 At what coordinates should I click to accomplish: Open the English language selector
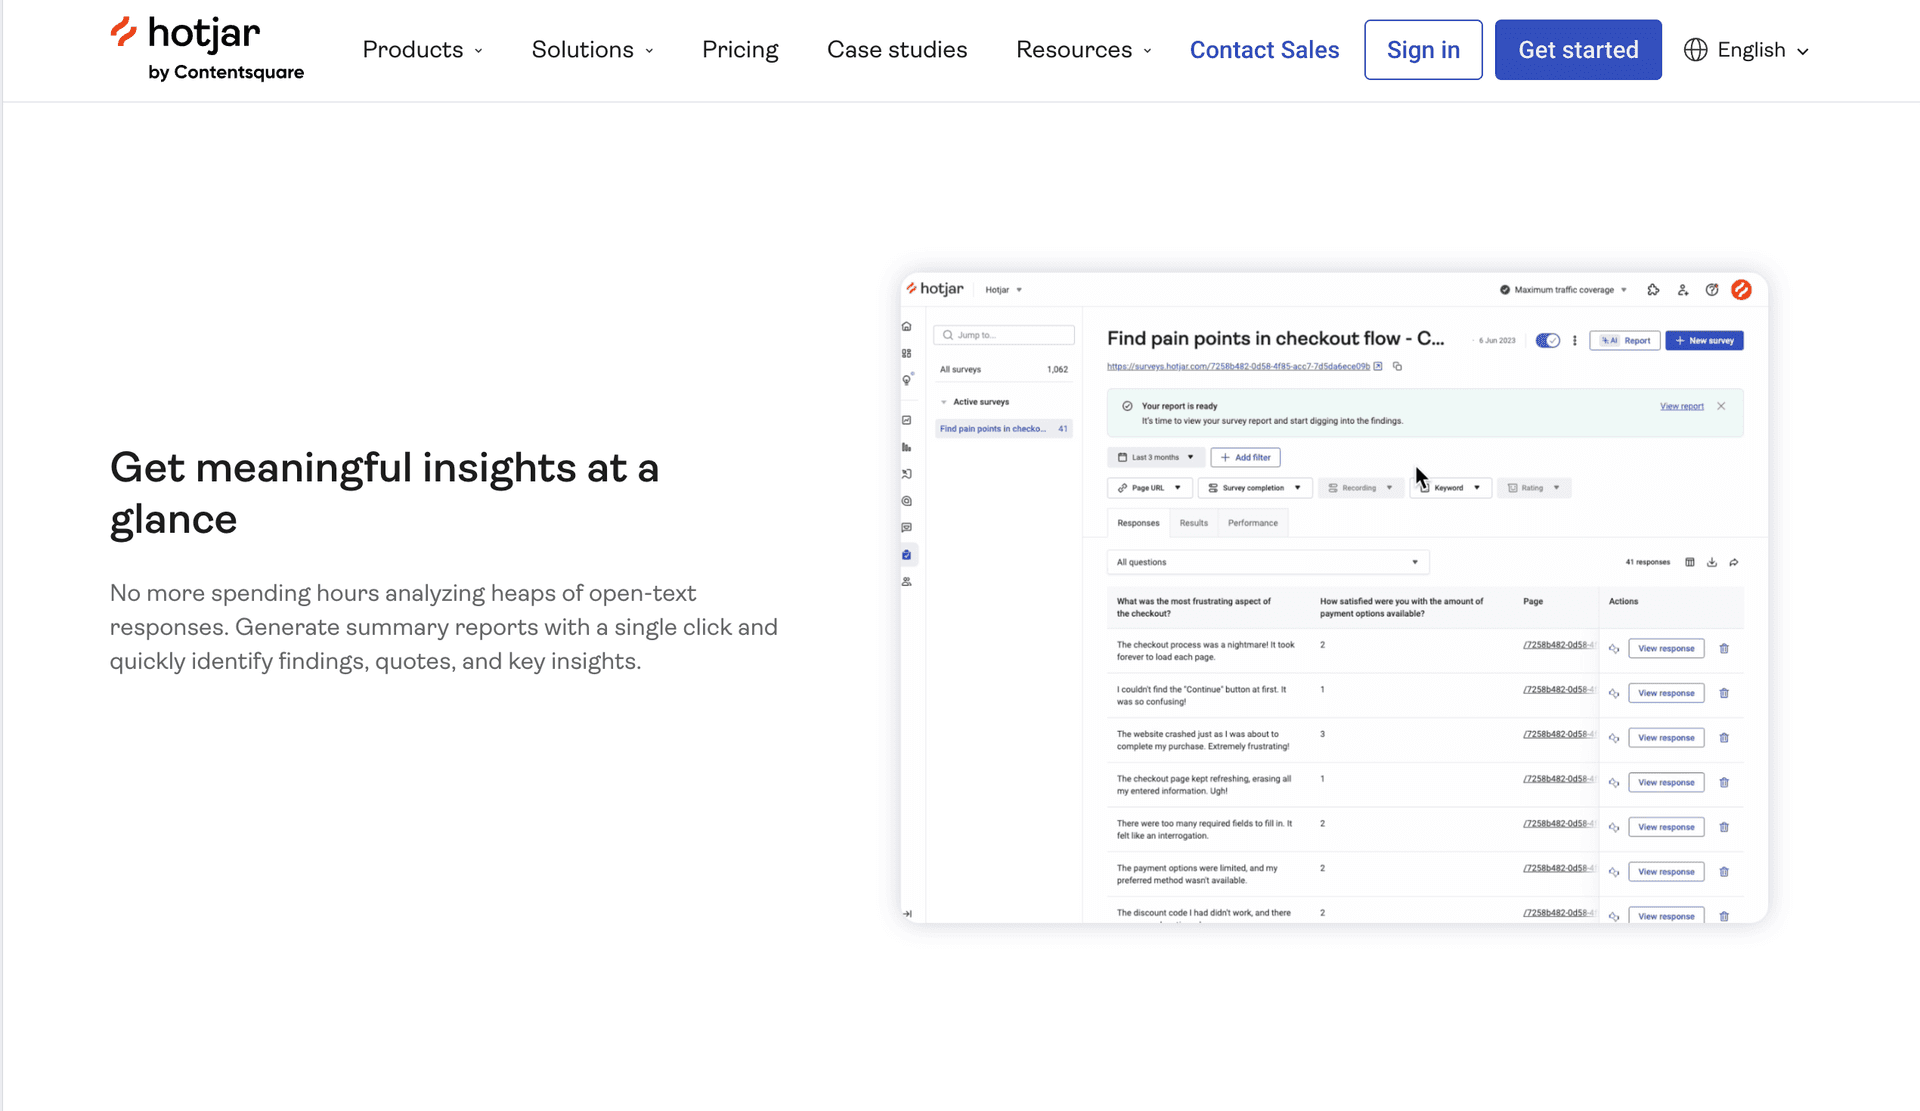click(x=1747, y=50)
